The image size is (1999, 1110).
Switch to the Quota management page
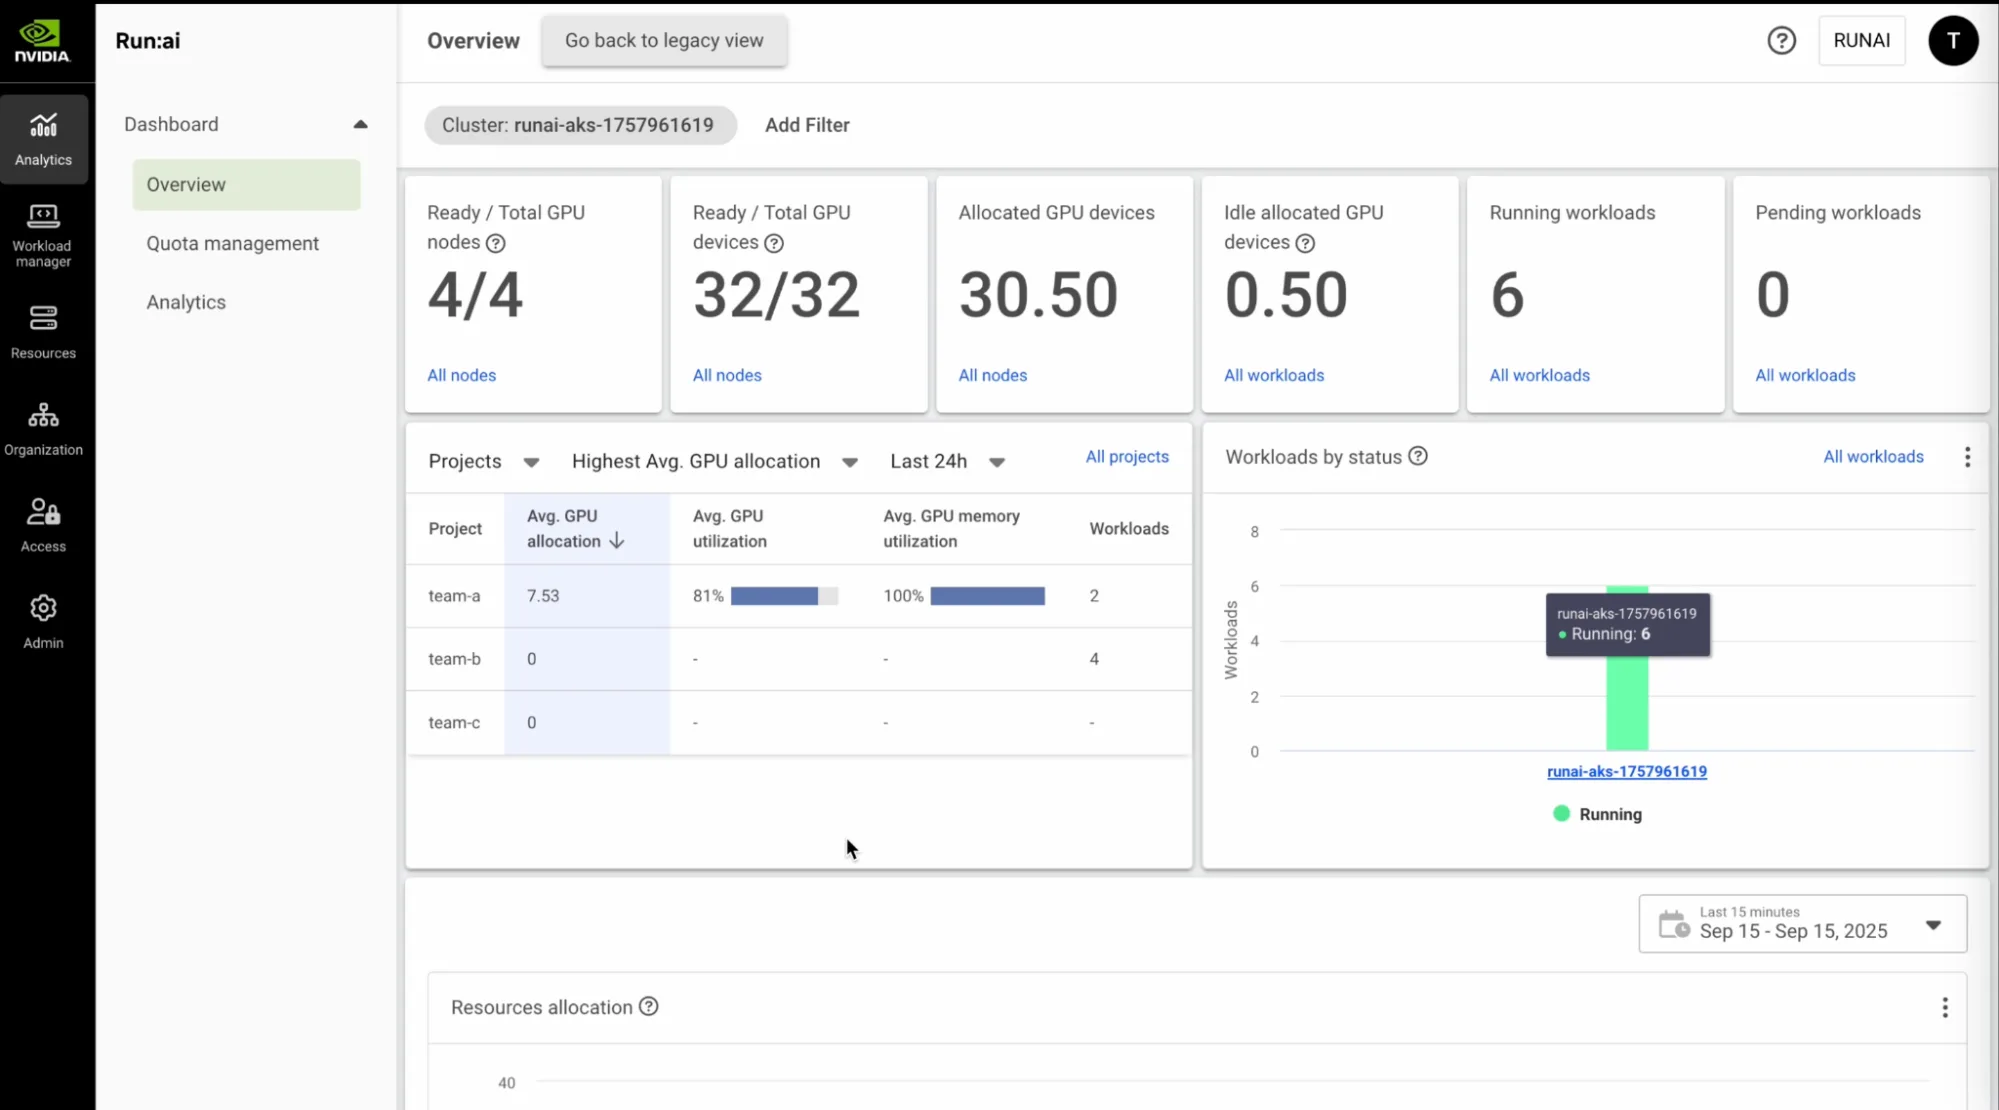232,243
